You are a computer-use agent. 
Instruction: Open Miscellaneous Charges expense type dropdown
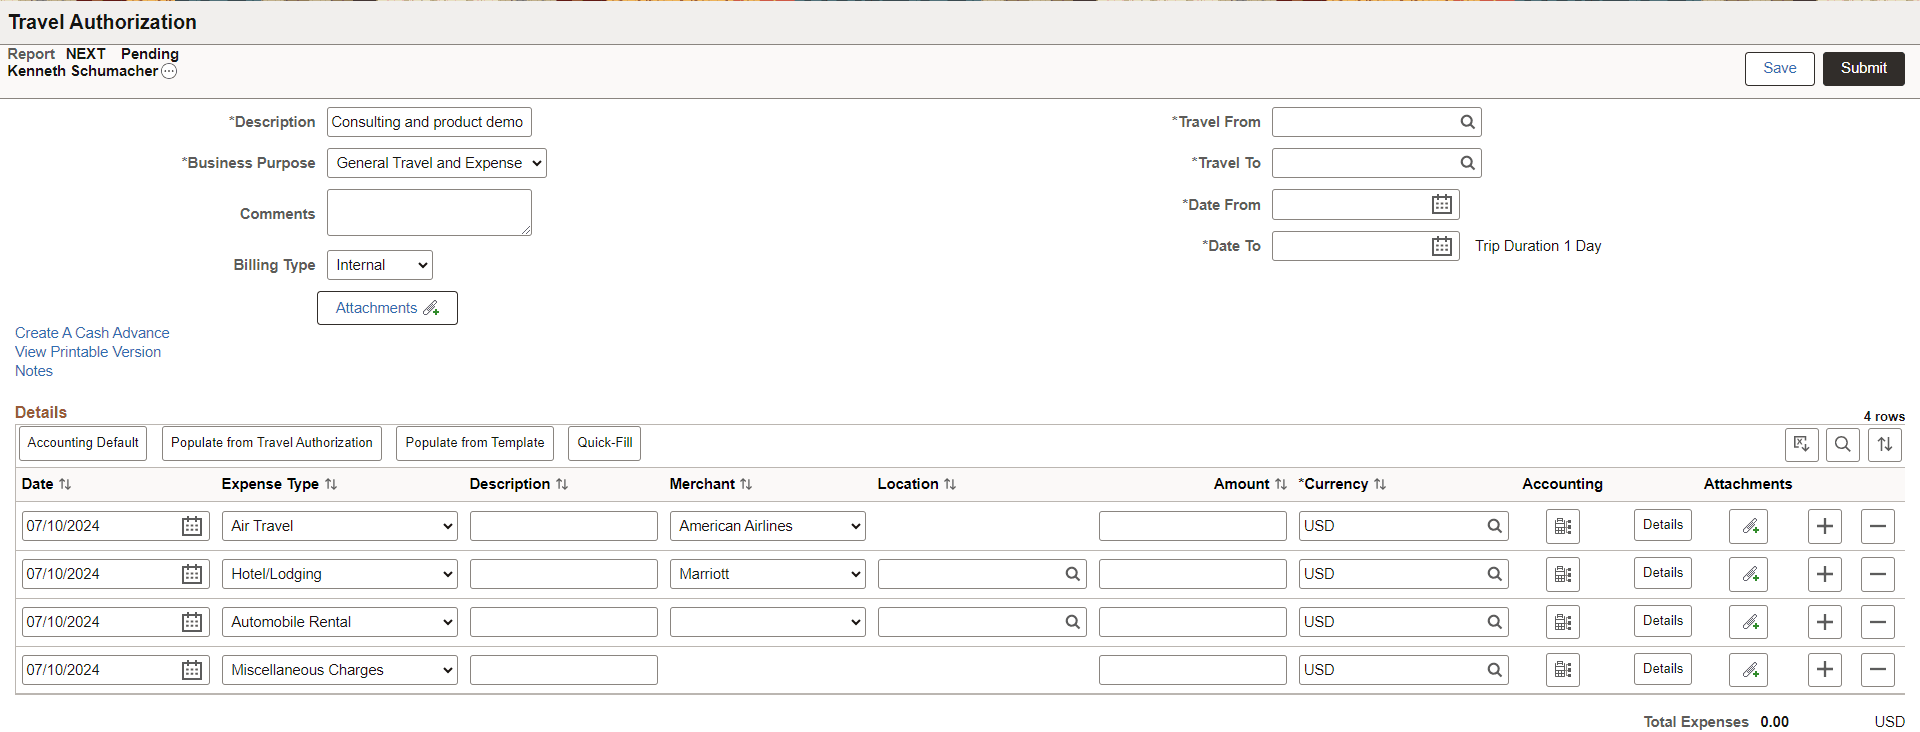pos(340,670)
